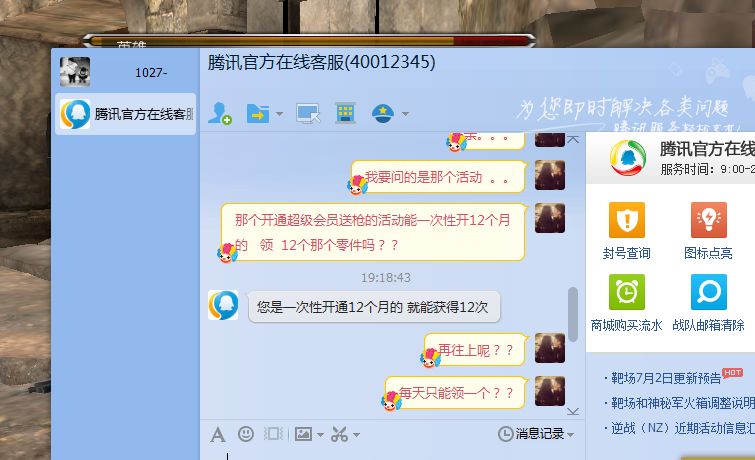Click the send picture icon
The width and height of the screenshot is (755, 460).
pos(303,434)
